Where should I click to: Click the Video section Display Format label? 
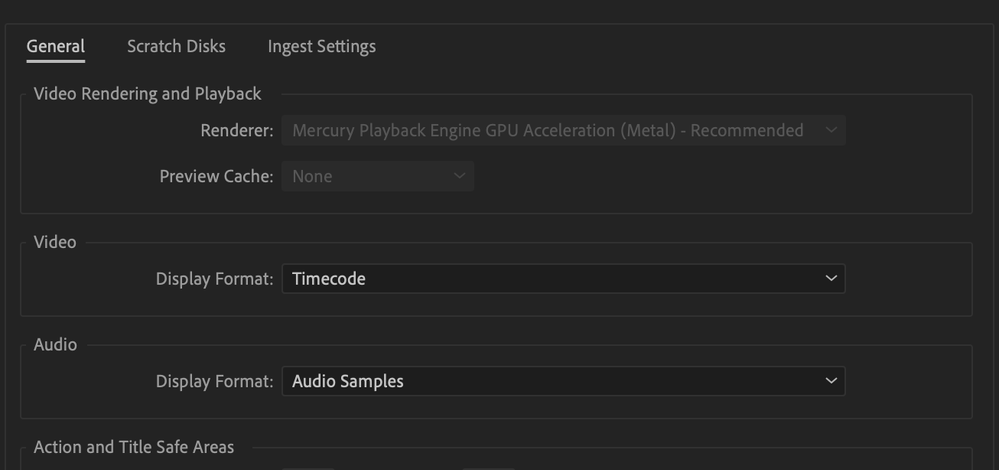point(214,278)
